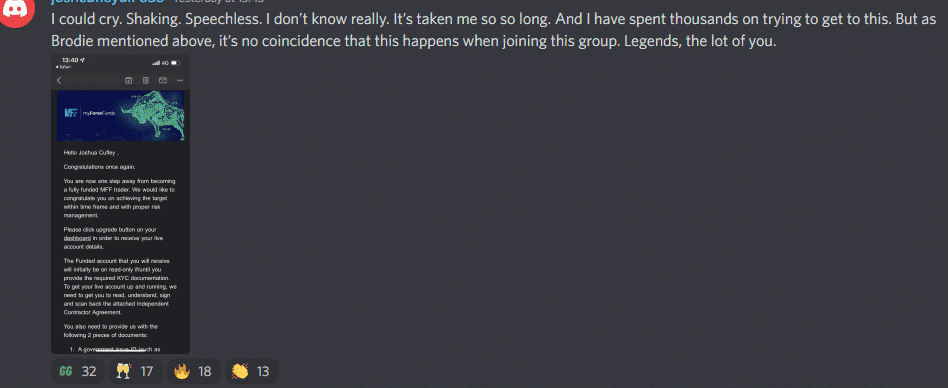Click the battery icon in the phone status bar

tap(175, 63)
